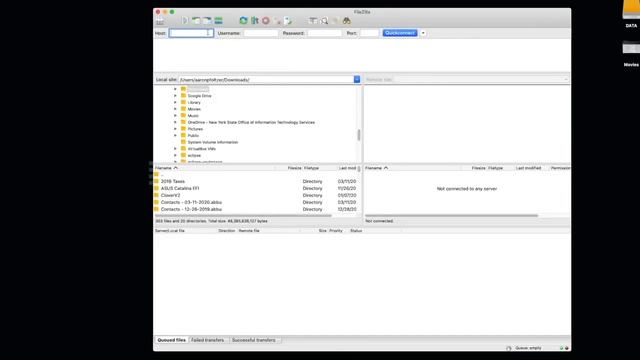Click the remote file list horizontal scrollbar
This screenshot has width=640, height=360.
pos(451,216)
